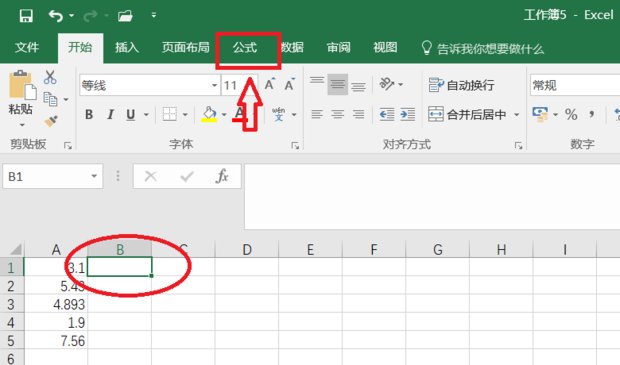
Task: Click the 合并后居中 button
Action: tap(467, 115)
